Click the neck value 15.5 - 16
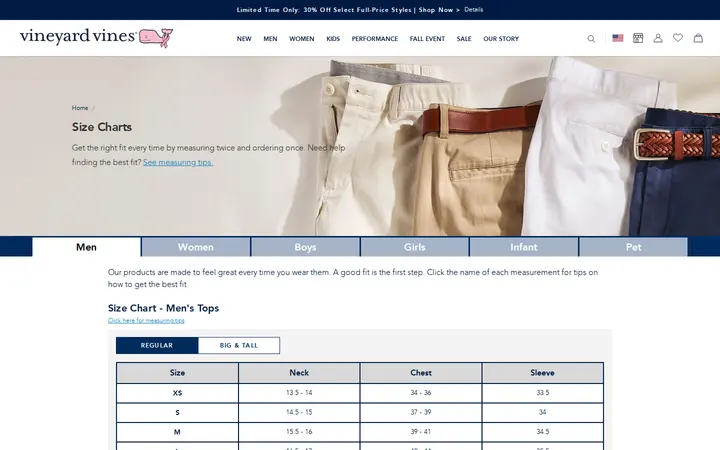 pyautogui.click(x=299, y=432)
